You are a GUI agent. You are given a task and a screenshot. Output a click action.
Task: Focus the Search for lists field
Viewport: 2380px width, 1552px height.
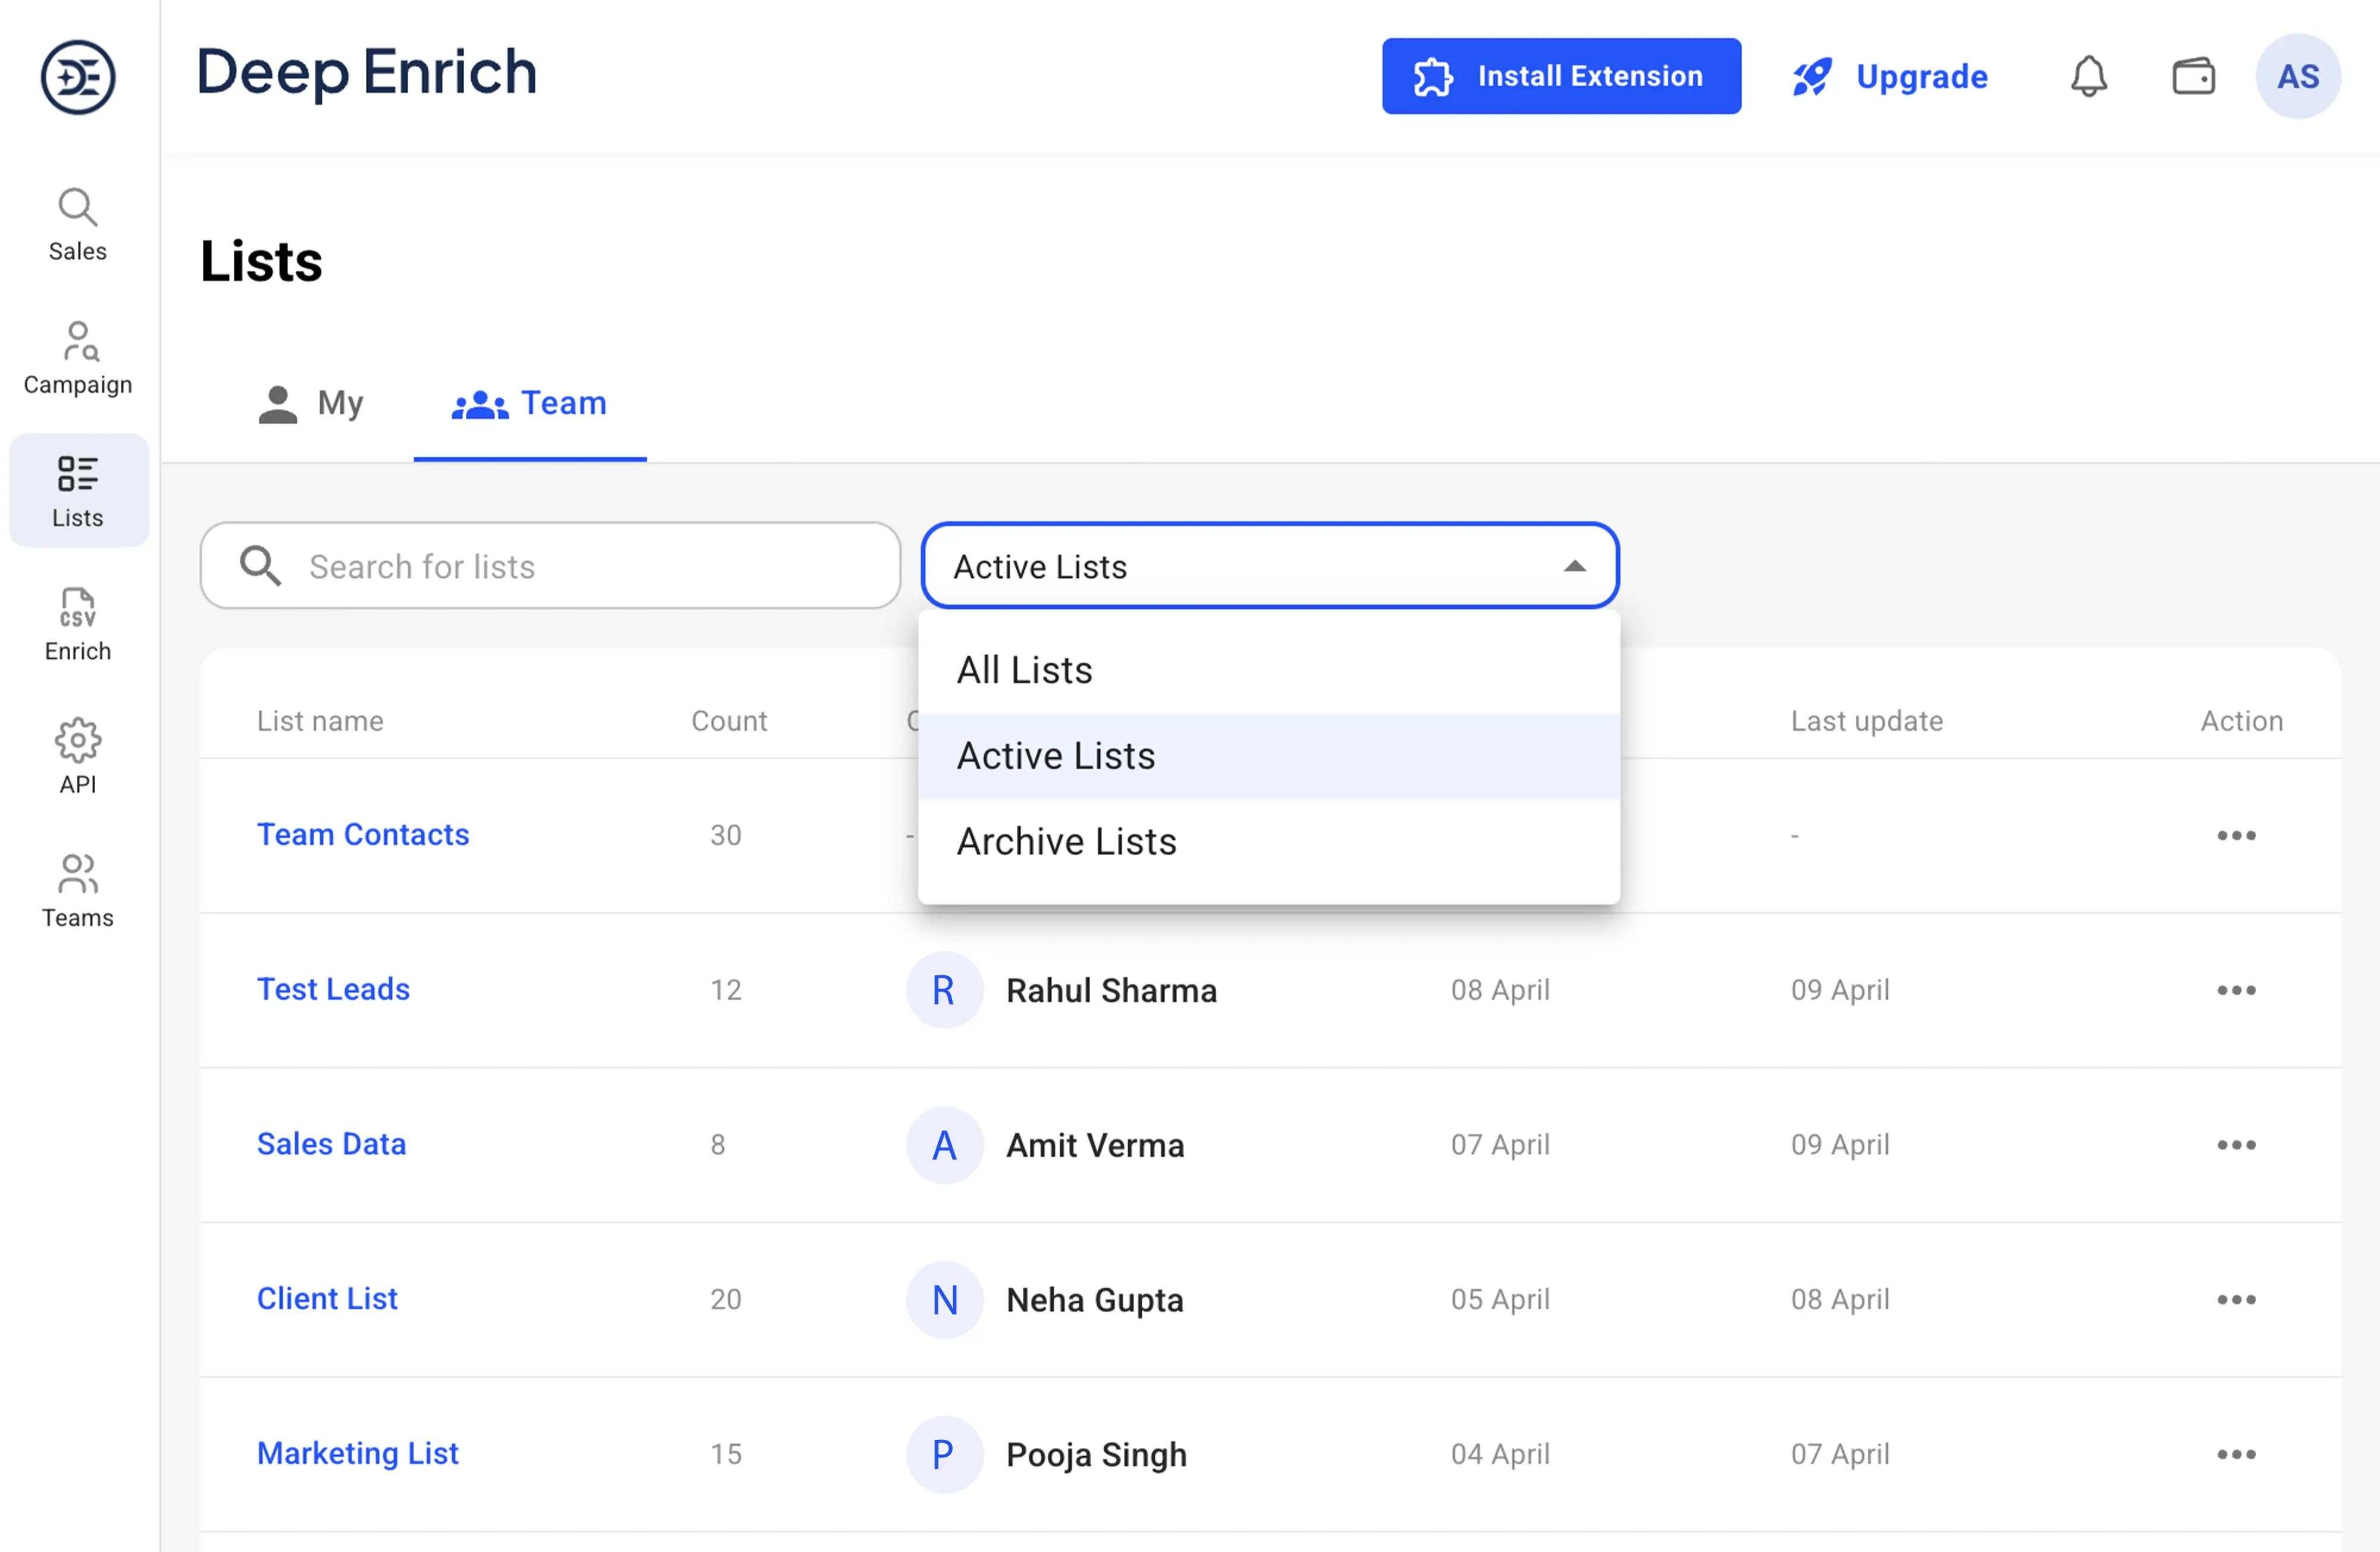(x=550, y=566)
